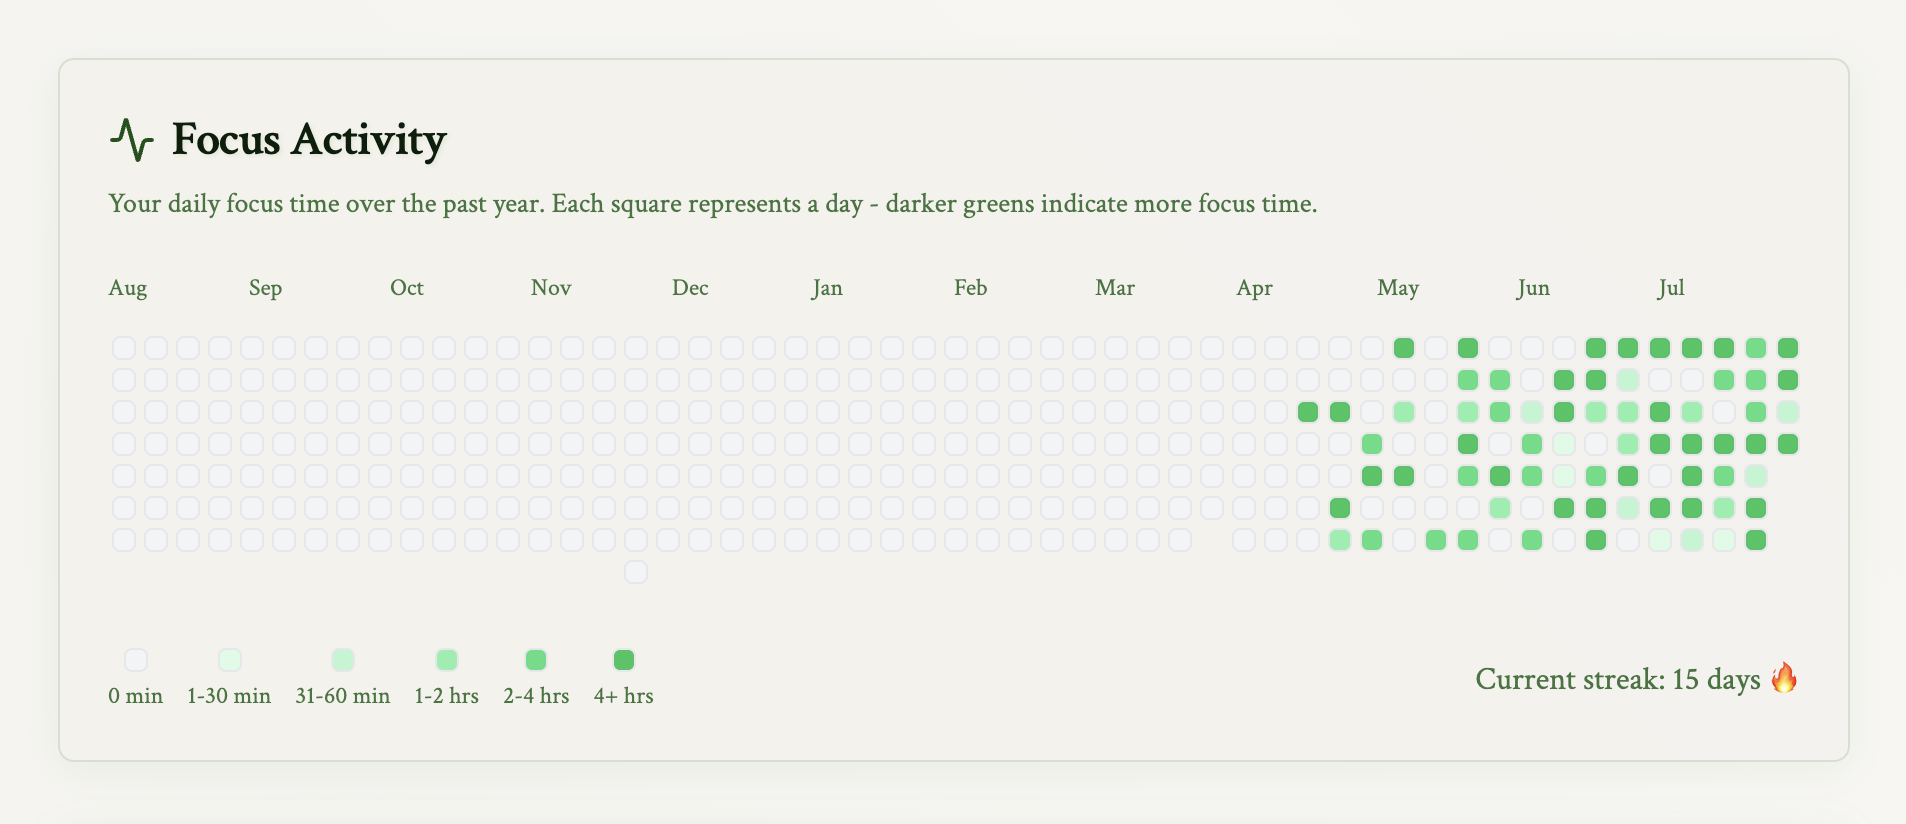Click the Apr month label
This screenshot has width=1906, height=824.
(x=1254, y=288)
